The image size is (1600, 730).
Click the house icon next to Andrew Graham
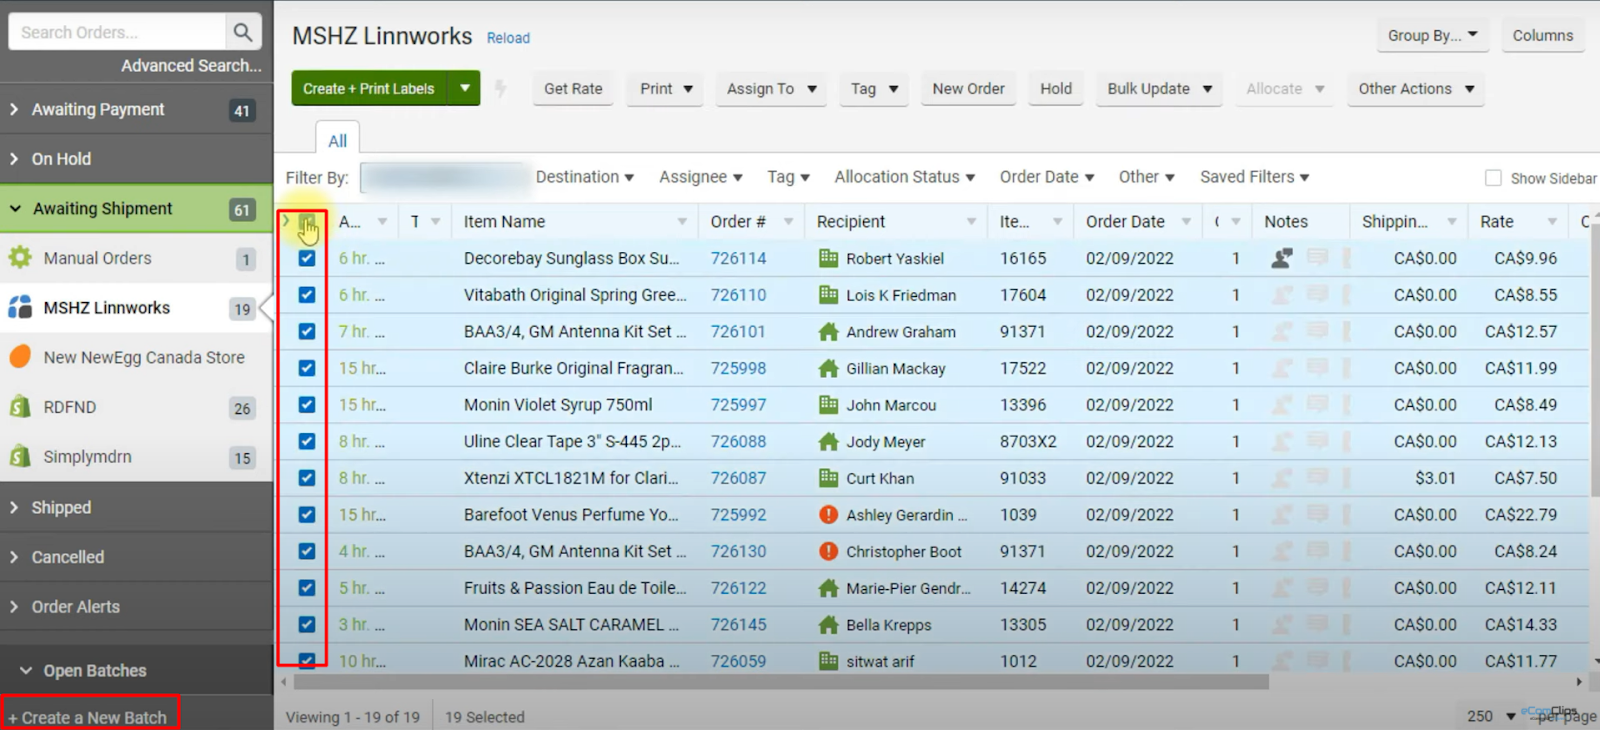click(x=828, y=331)
